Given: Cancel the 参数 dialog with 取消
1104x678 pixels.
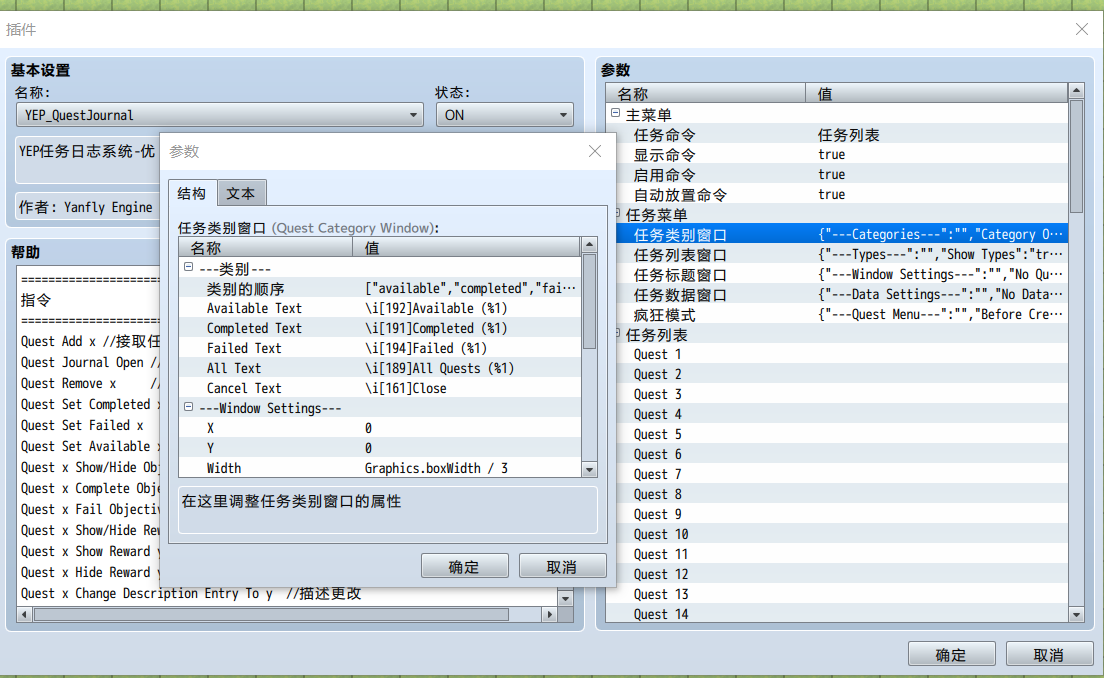Looking at the screenshot, I should coord(563,566).
